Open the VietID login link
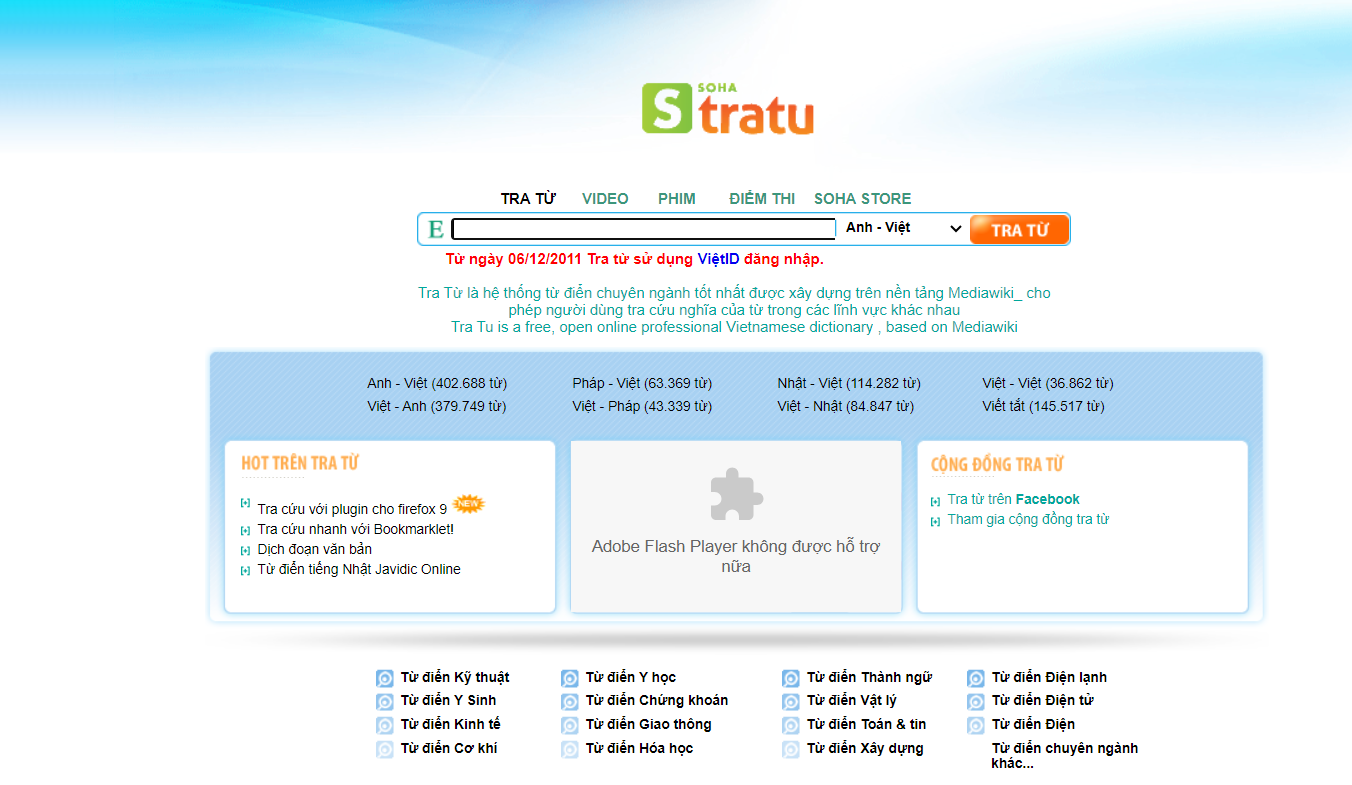1352x785 pixels. tap(718, 259)
